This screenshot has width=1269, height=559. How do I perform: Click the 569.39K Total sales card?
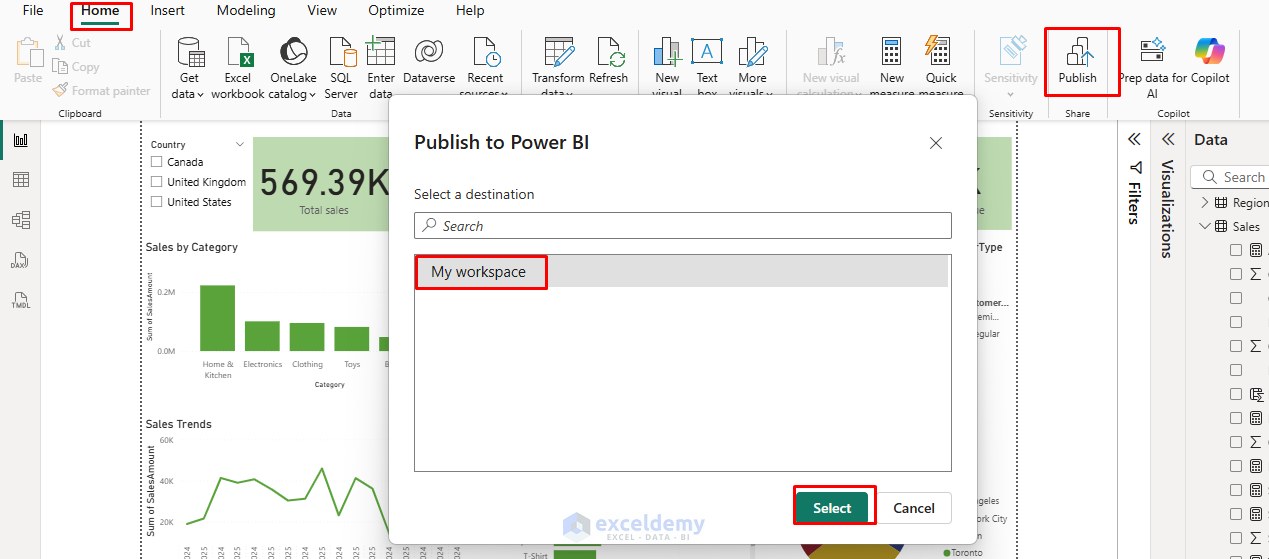tap(323, 183)
